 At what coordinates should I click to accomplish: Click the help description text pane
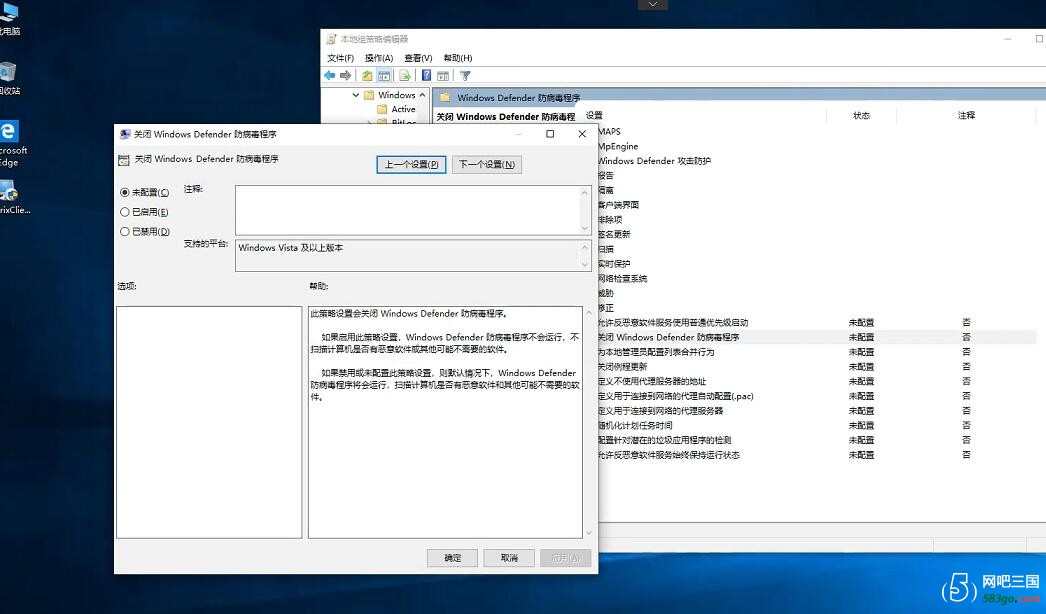pyautogui.click(x=445, y=422)
